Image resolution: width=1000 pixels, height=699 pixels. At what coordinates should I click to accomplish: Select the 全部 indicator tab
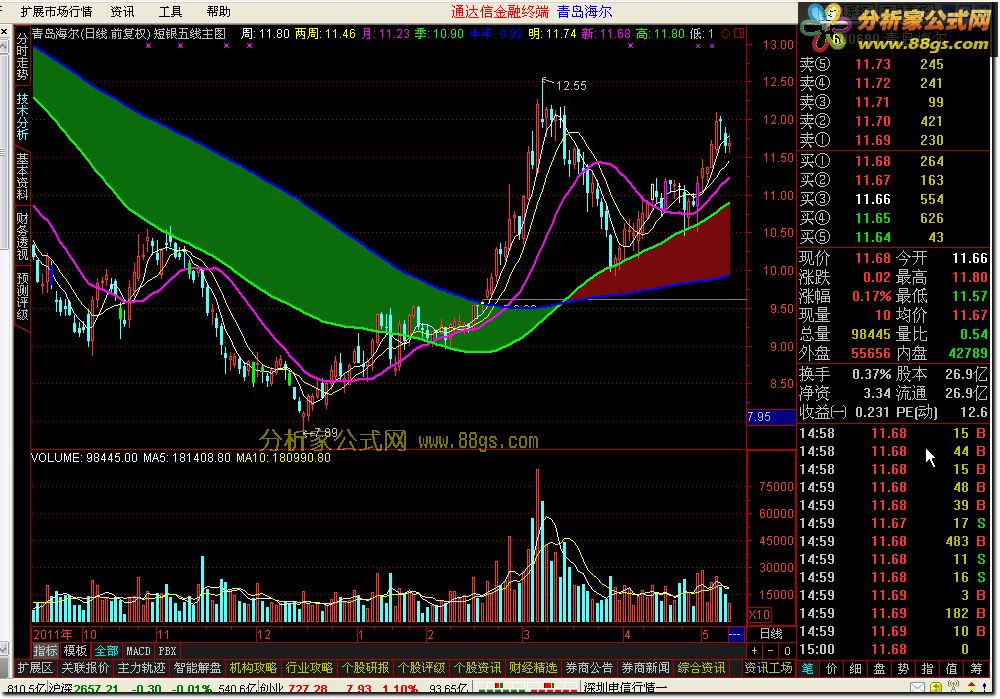point(107,651)
